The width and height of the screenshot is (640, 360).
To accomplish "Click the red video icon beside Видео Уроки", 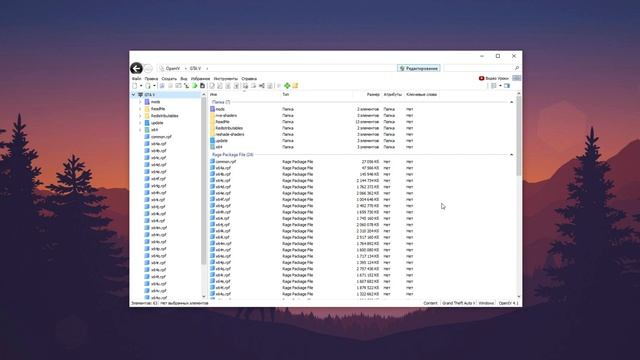I will 481,78.
